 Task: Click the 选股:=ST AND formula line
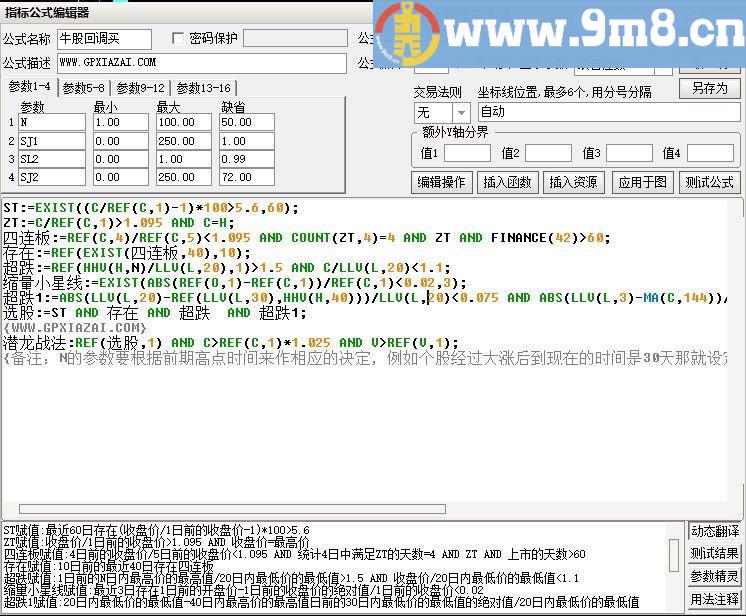155,313
